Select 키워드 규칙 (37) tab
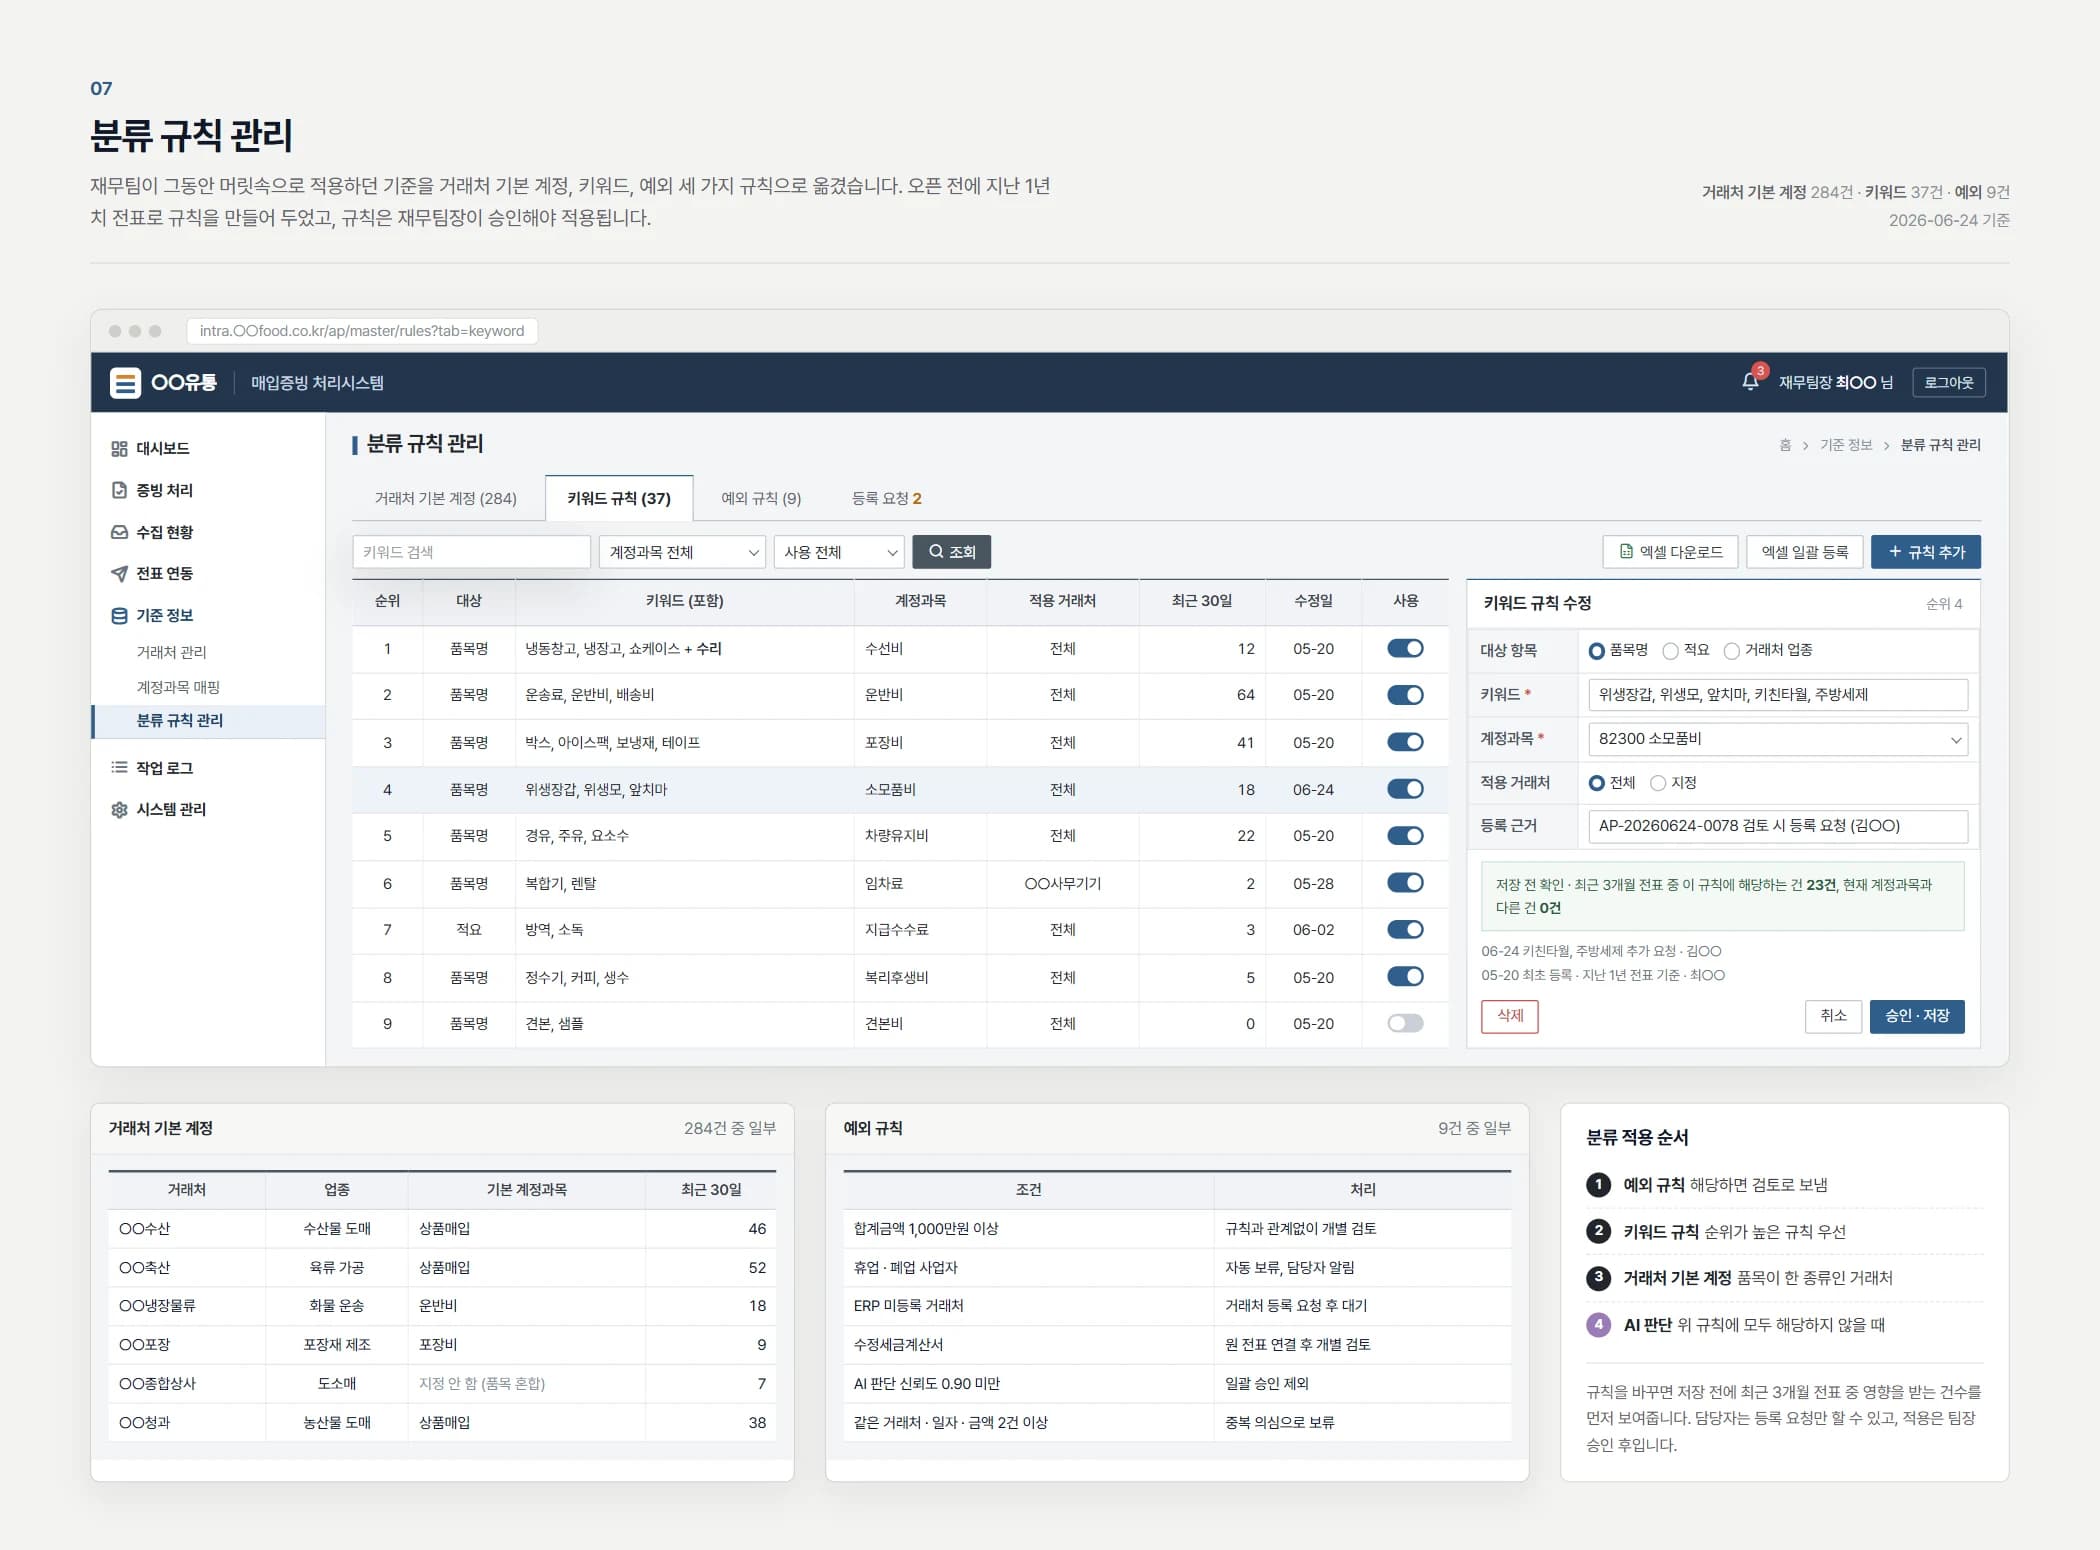Screen dimensions: 2100x1550 point(619,498)
